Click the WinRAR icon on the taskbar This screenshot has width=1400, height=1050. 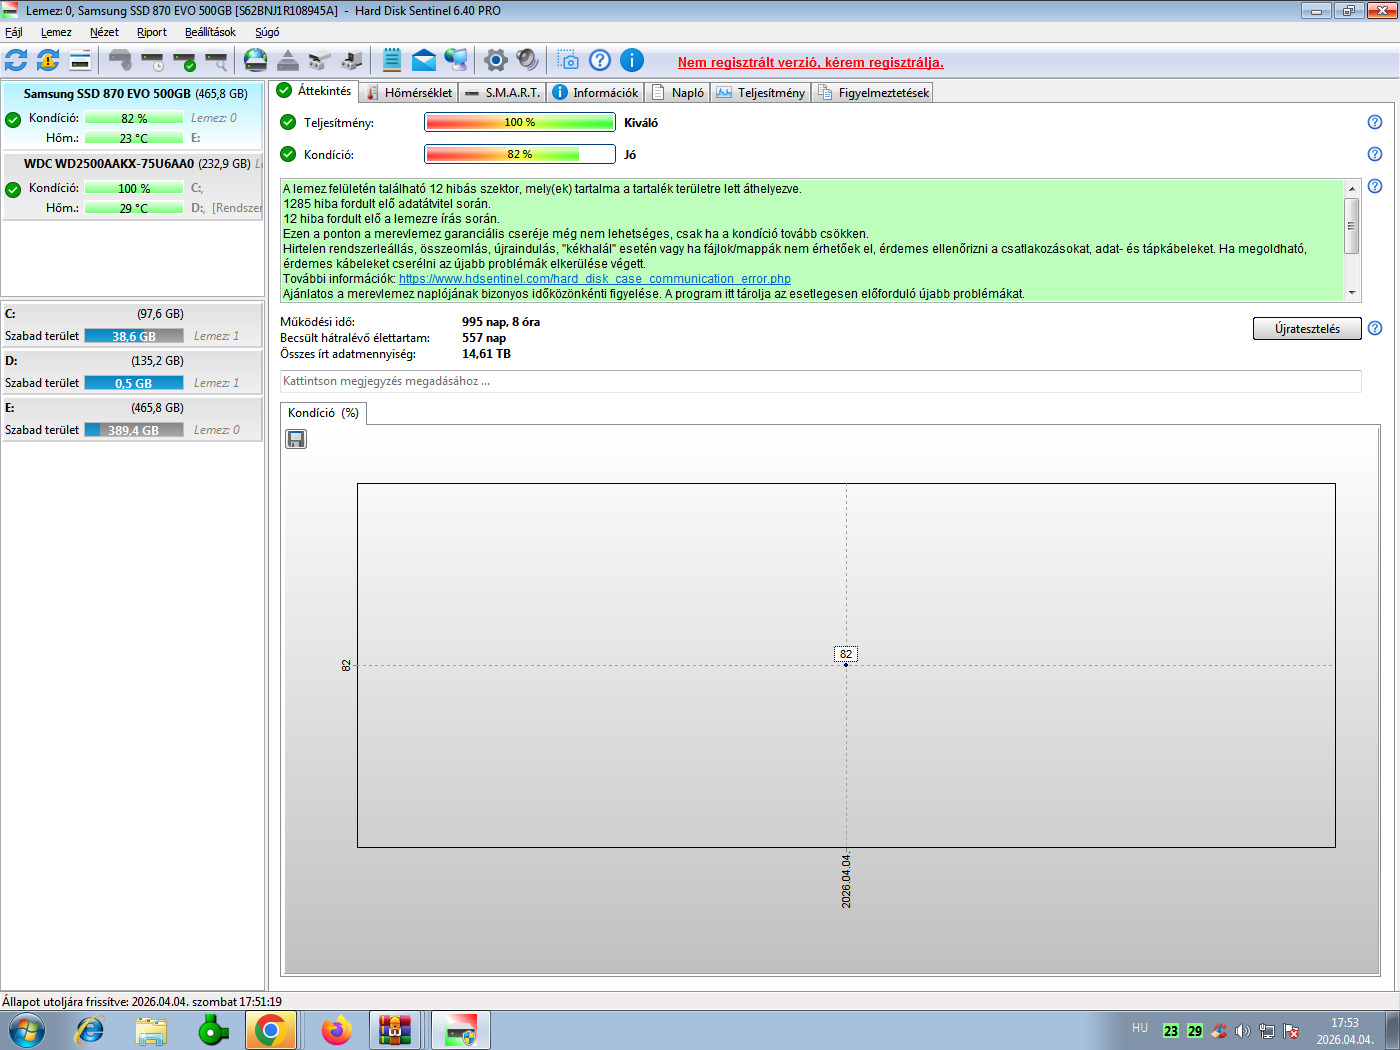(395, 1030)
